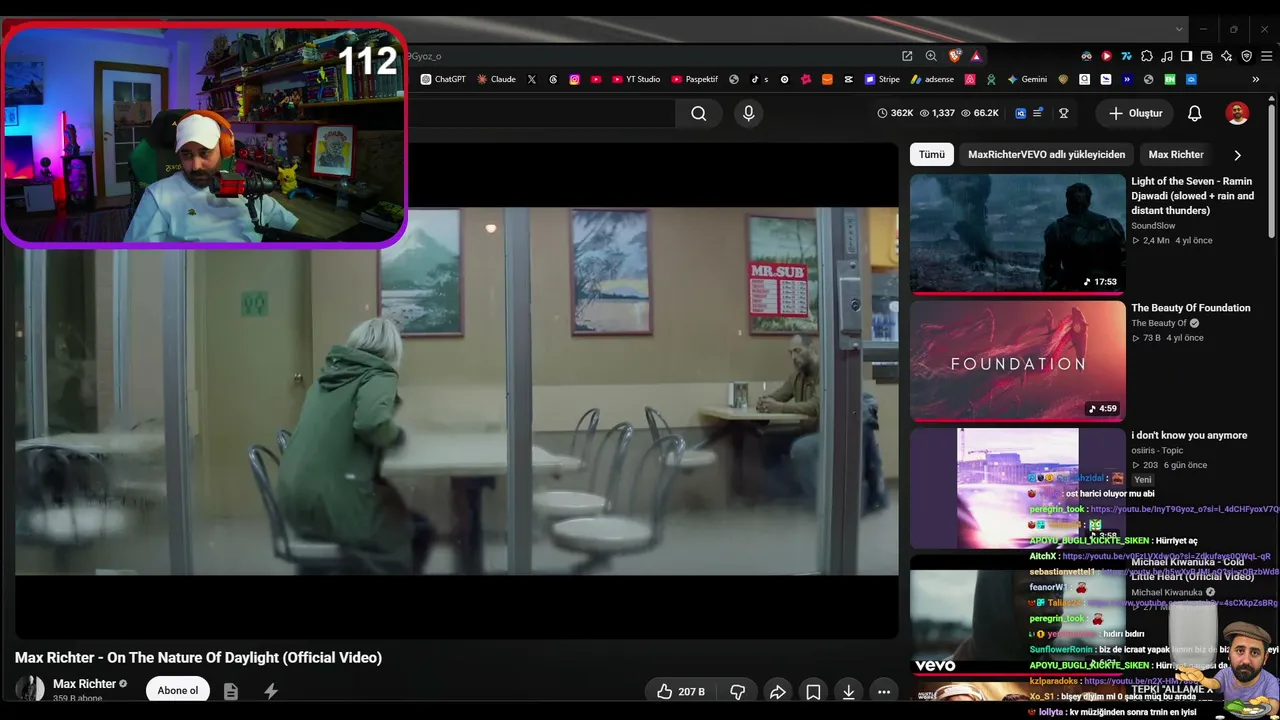This screenshot has width=1280, height=720.
Task: Start voice search with the microphone icon
Action: [x=748, y=114]
